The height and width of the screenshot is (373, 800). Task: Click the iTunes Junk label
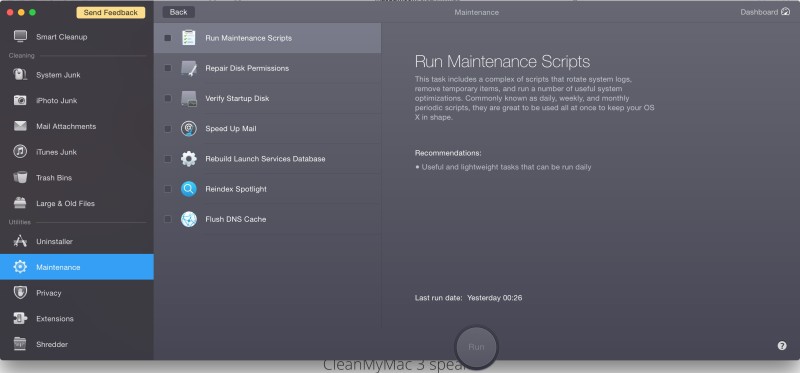click(x=56, y=152)
